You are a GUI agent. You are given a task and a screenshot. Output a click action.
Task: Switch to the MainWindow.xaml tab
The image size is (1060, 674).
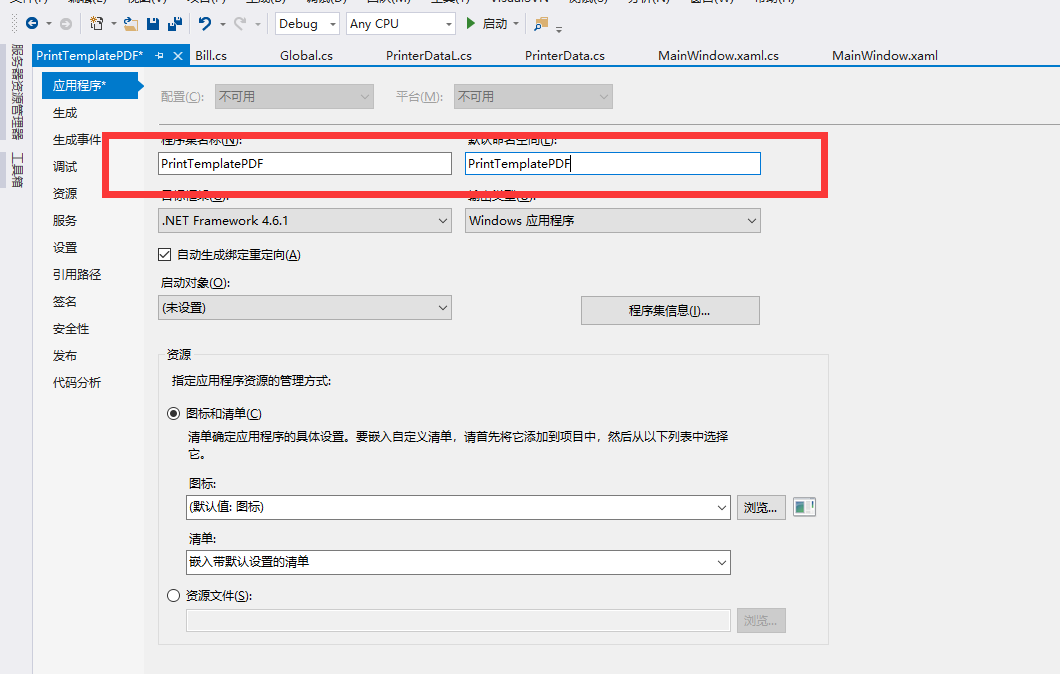click(x=884, y=55)
